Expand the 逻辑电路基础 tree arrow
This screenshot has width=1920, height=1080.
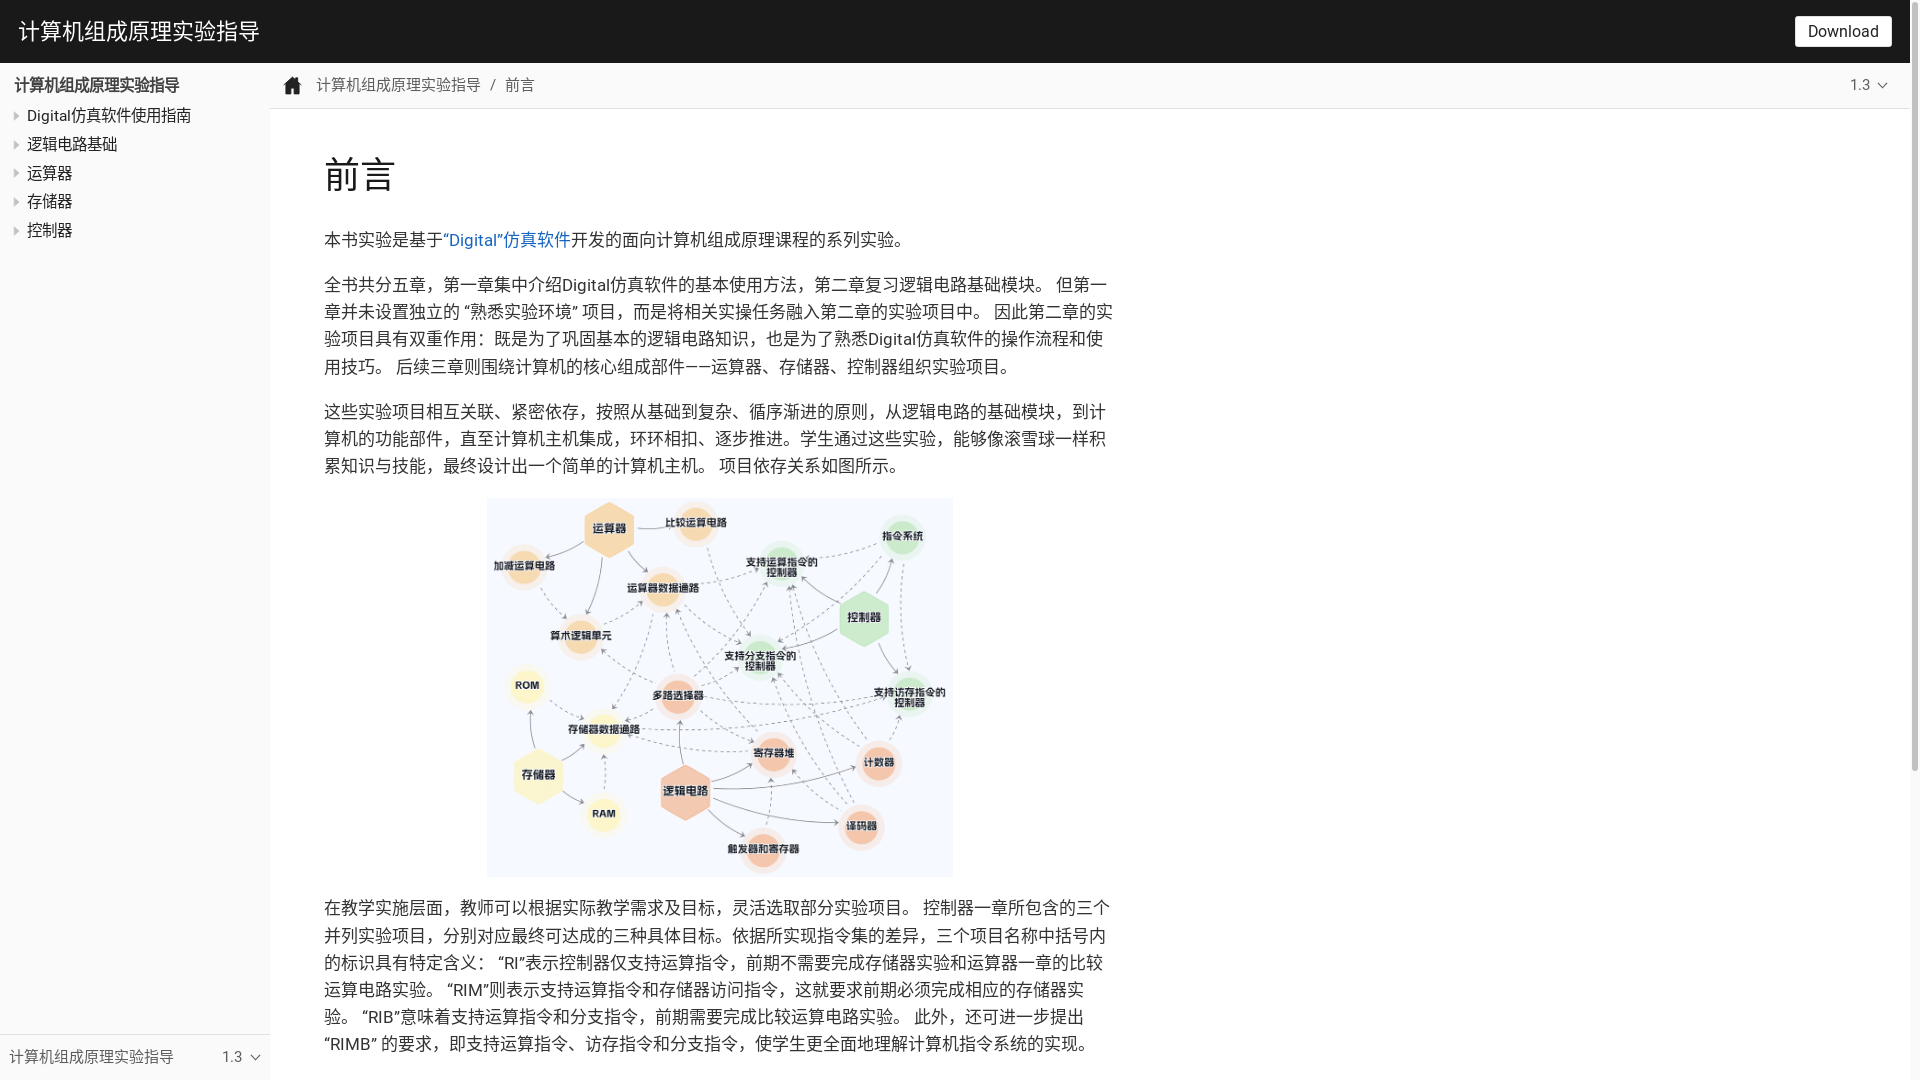(x=16, y=145)
